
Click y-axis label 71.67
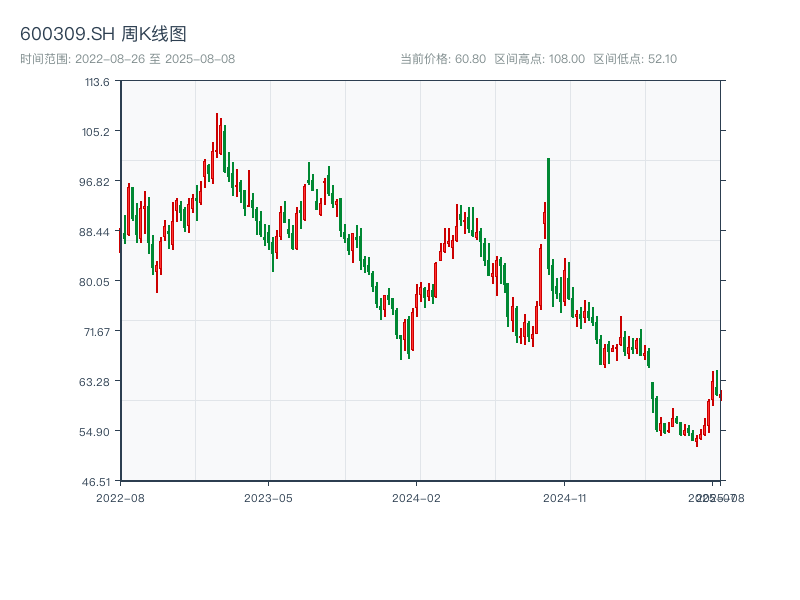click(96, 332)
